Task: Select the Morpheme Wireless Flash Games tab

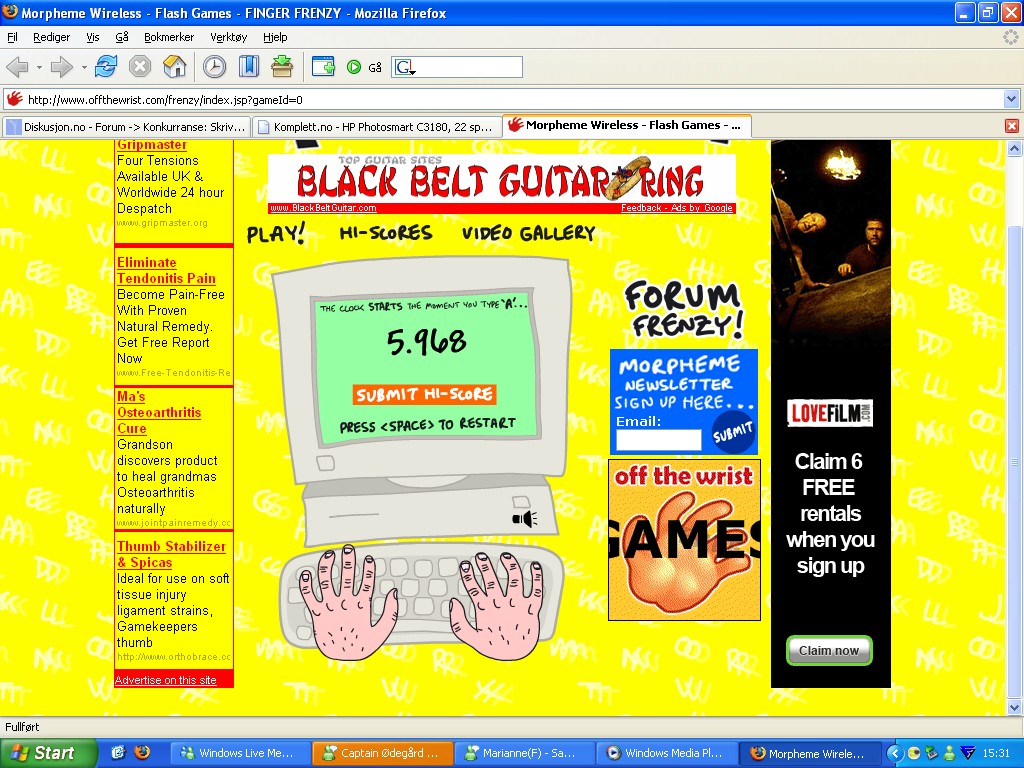Action: point(626,125)
